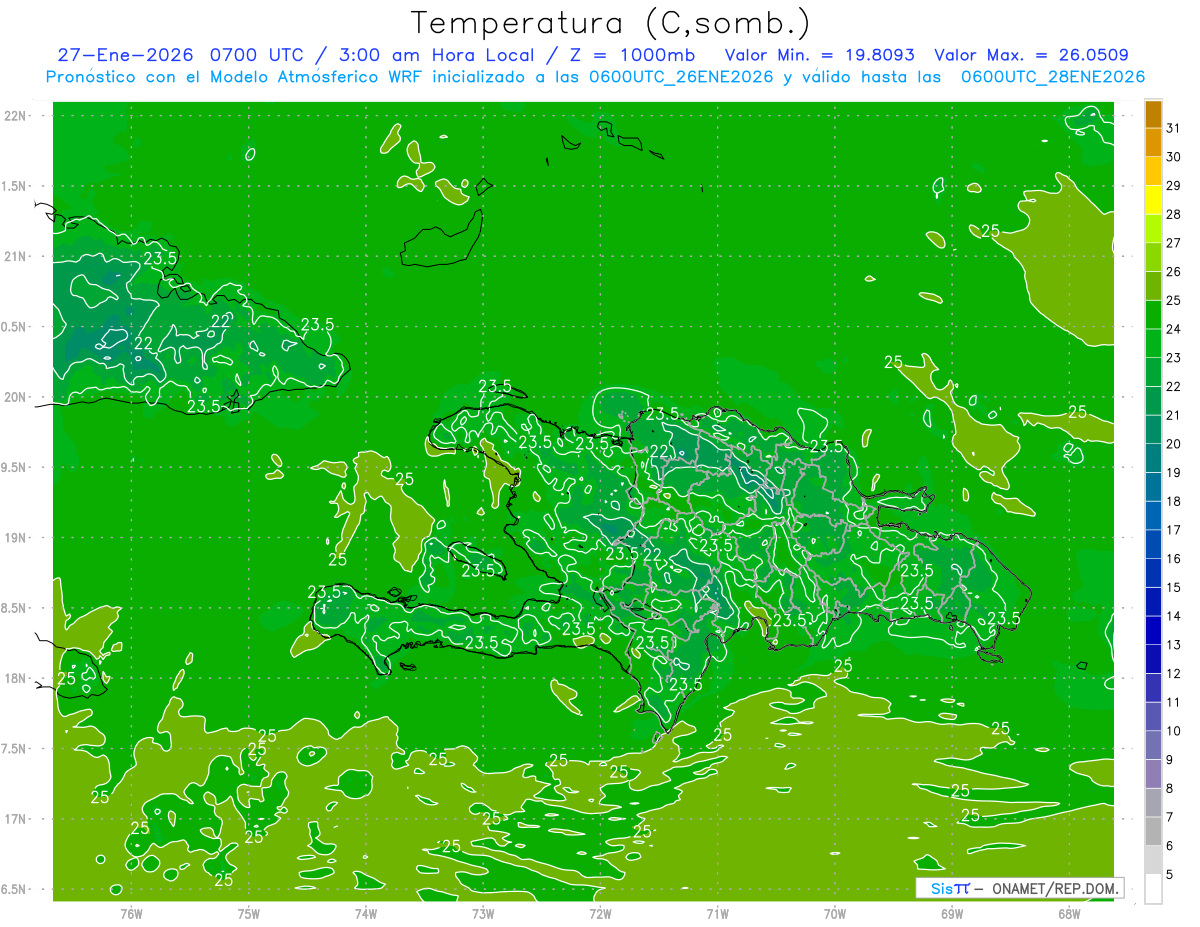Click the "73W" longitude axis label
1200x927 pixels.
(x=483, y=913)
